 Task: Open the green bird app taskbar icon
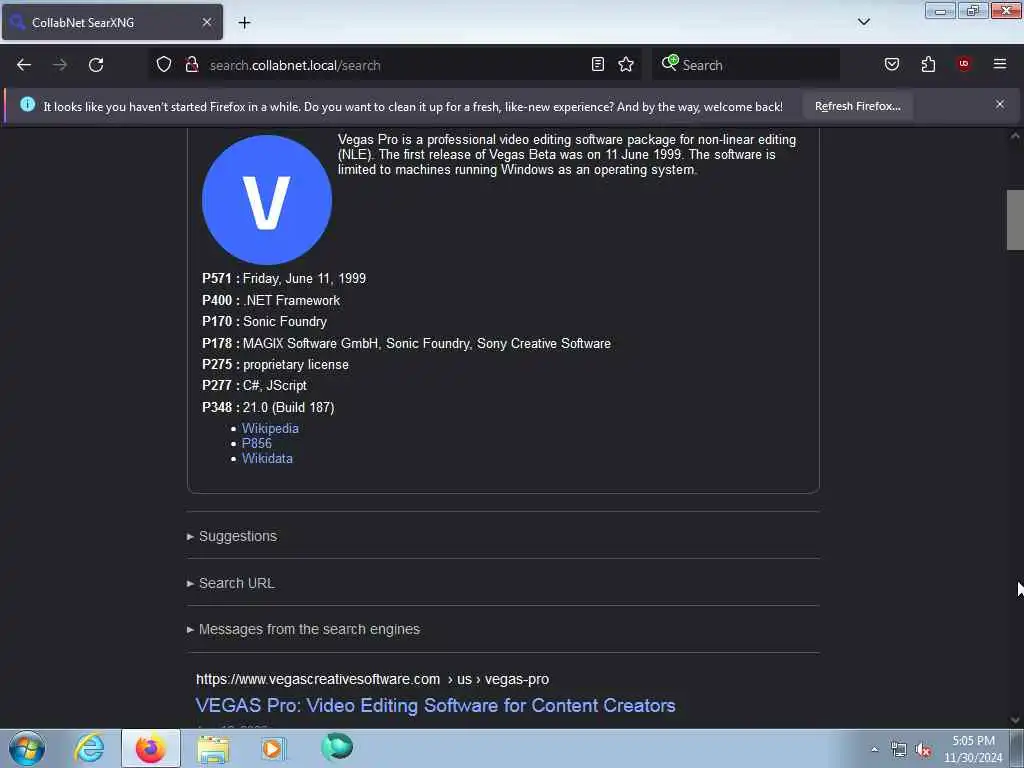(337, 747)
